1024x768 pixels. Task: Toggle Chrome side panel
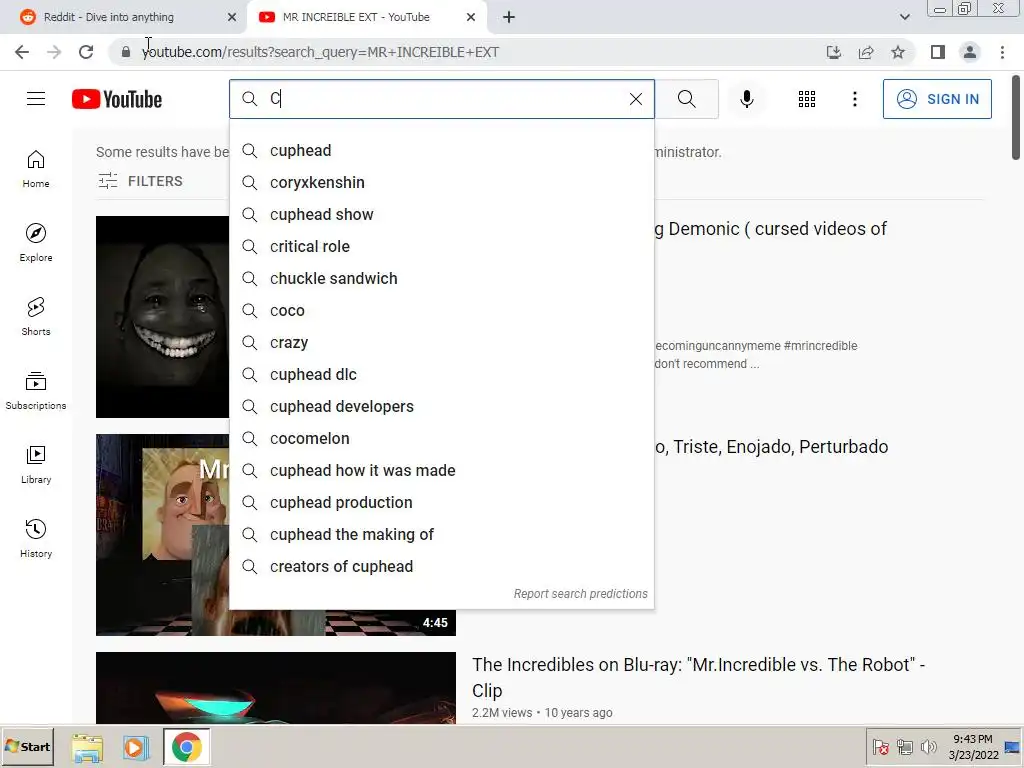(x=938, y=52)
